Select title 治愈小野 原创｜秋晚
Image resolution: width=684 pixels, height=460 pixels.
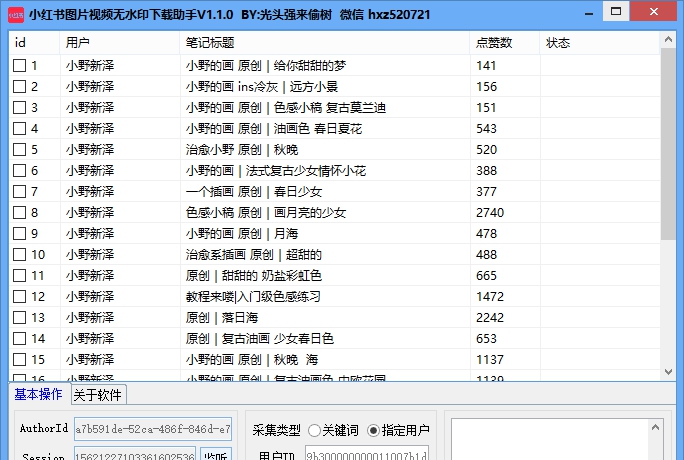click(x=242, y=150)
